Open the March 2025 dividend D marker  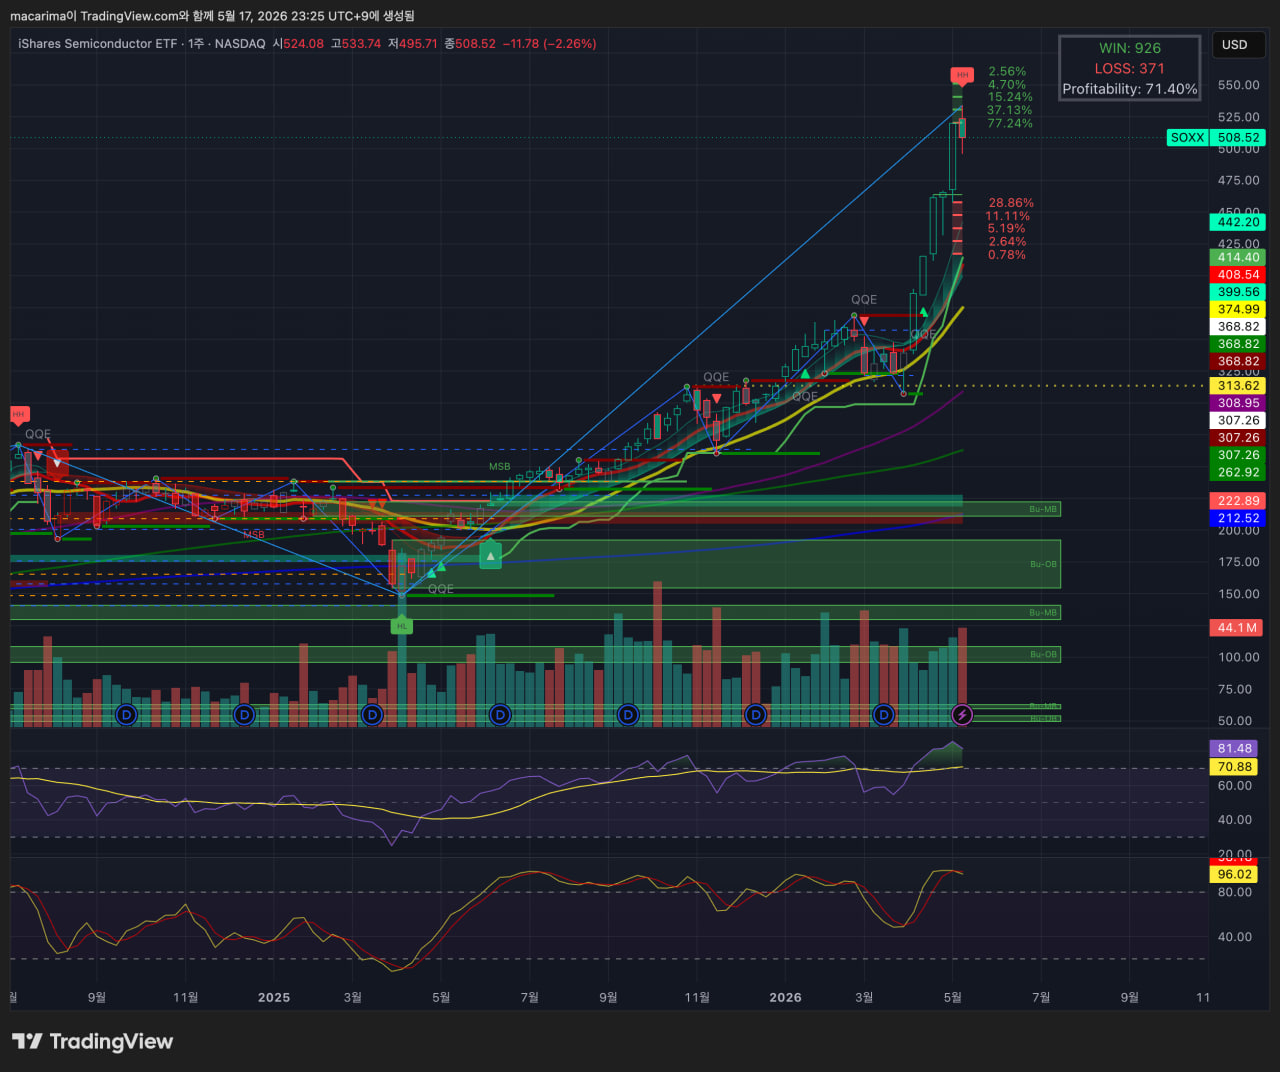click(x=372, y=715)
